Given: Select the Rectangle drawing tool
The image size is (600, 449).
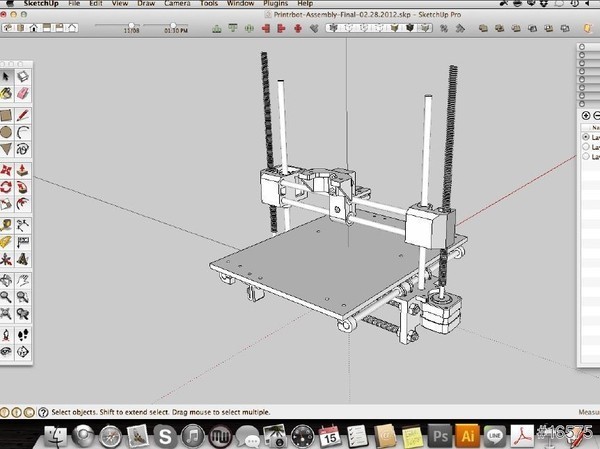Looking at the screenshot, I should pyautogui.click(x=7, y=114).
